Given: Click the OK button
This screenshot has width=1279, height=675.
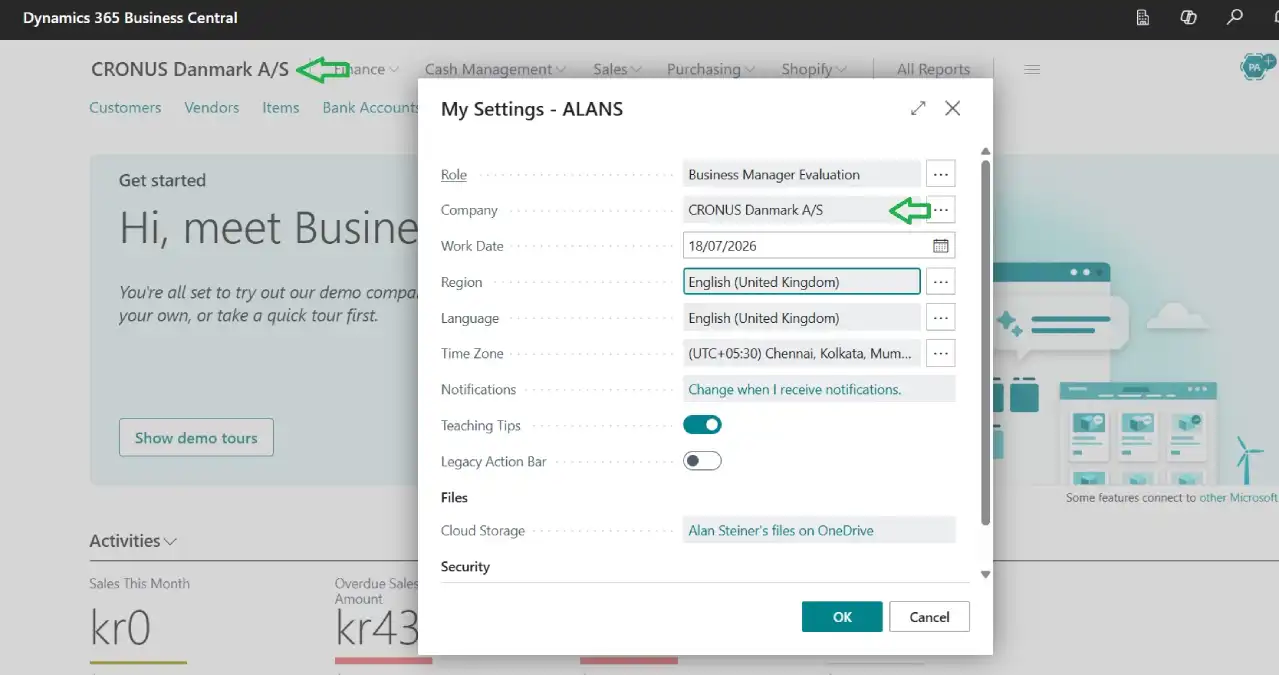Looking at the screenshot, I should click(842, 617).
